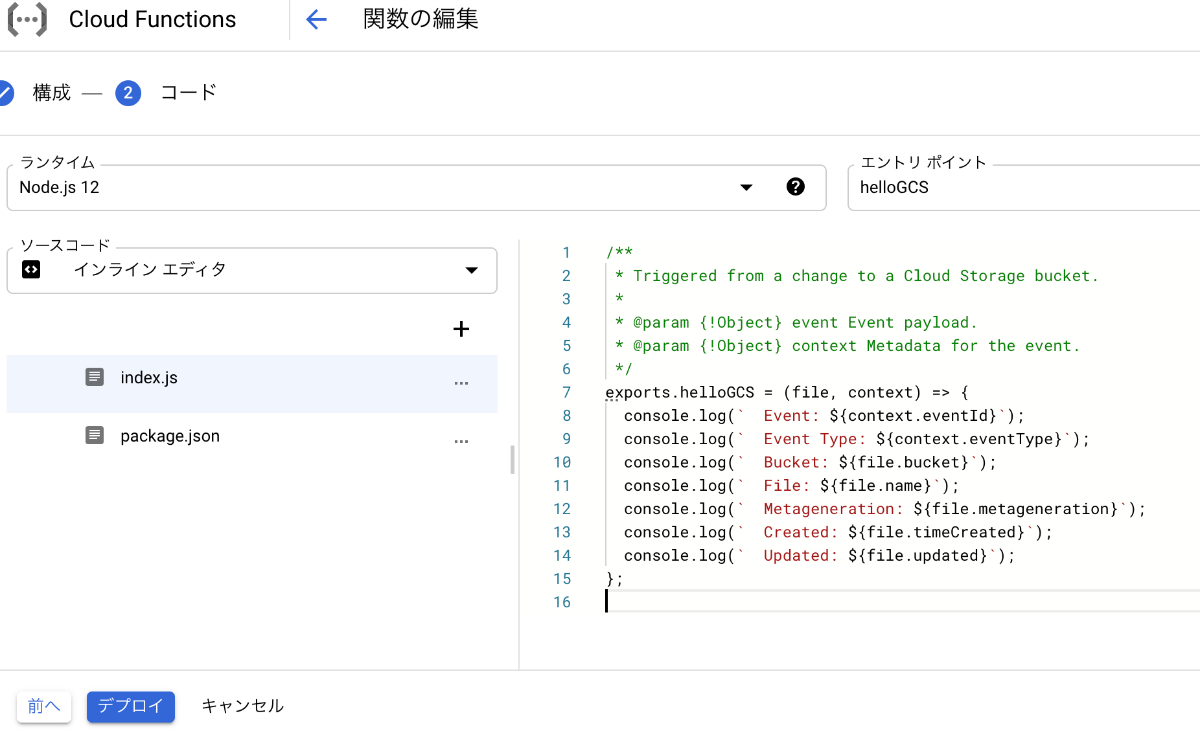Click the splitter handle between file list and editor
Screen dimensions: 1200x742
pyautogui.click(x=513, y=460)
